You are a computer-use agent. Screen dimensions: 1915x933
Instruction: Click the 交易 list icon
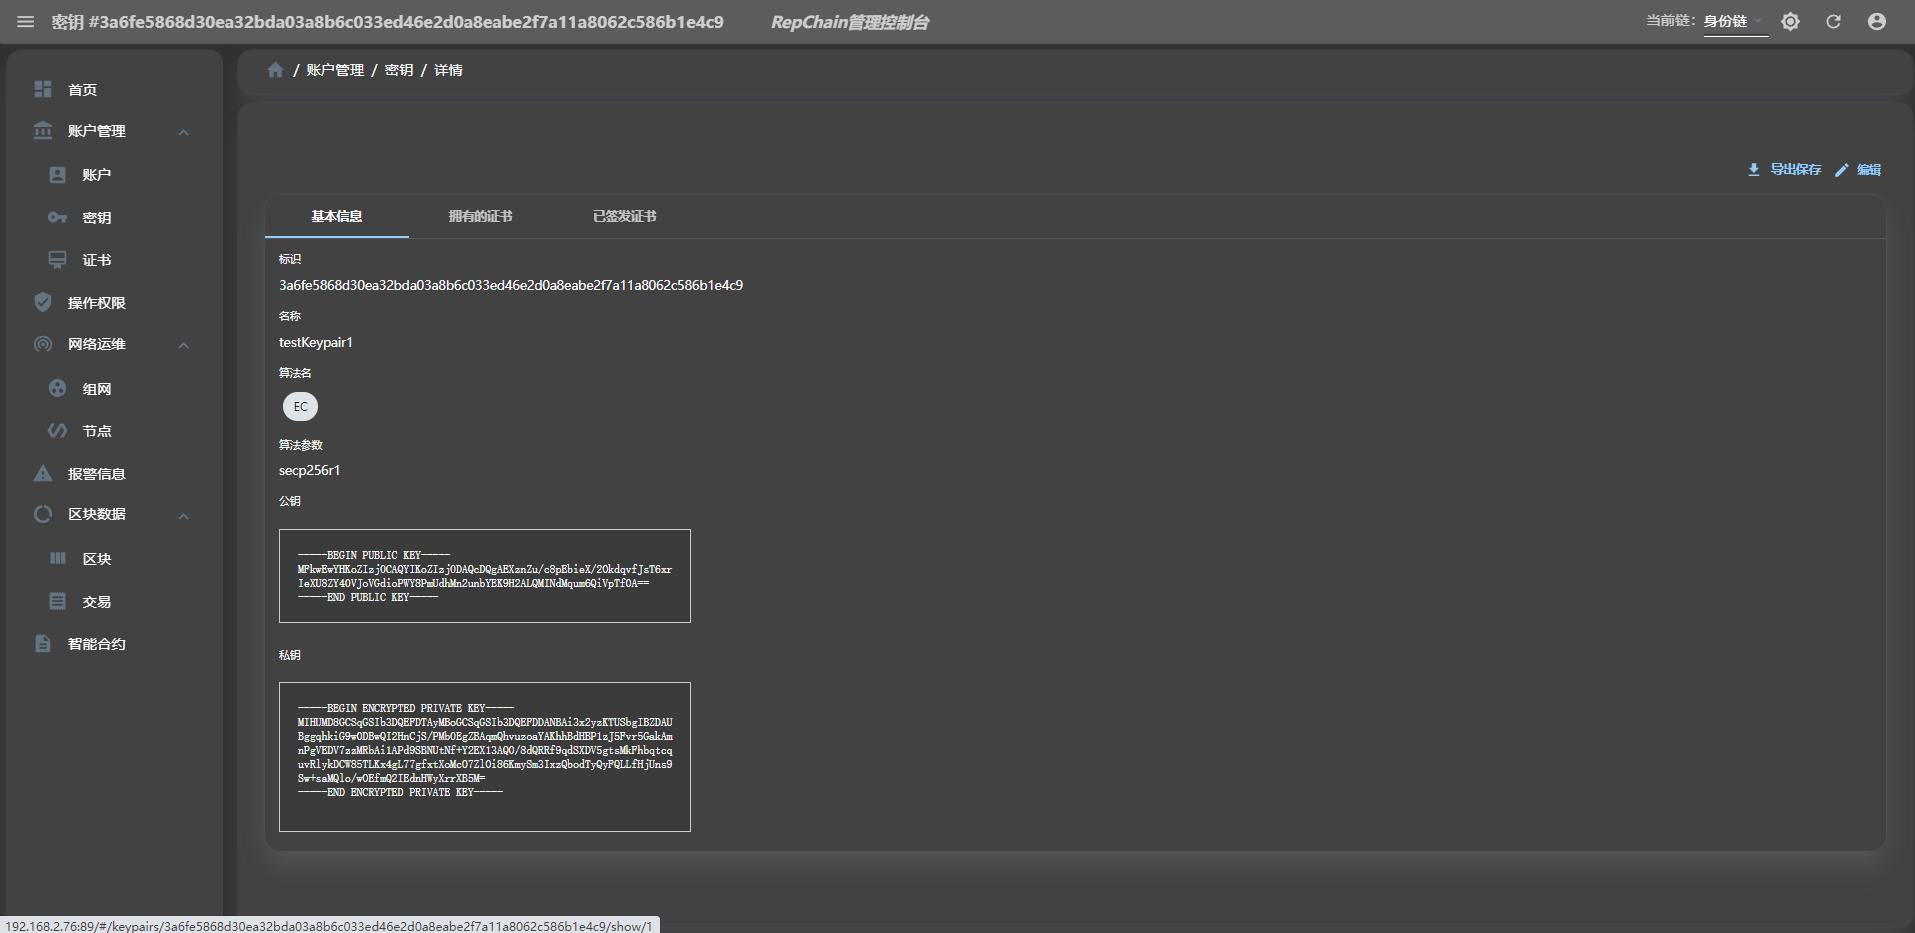point(58,601)
